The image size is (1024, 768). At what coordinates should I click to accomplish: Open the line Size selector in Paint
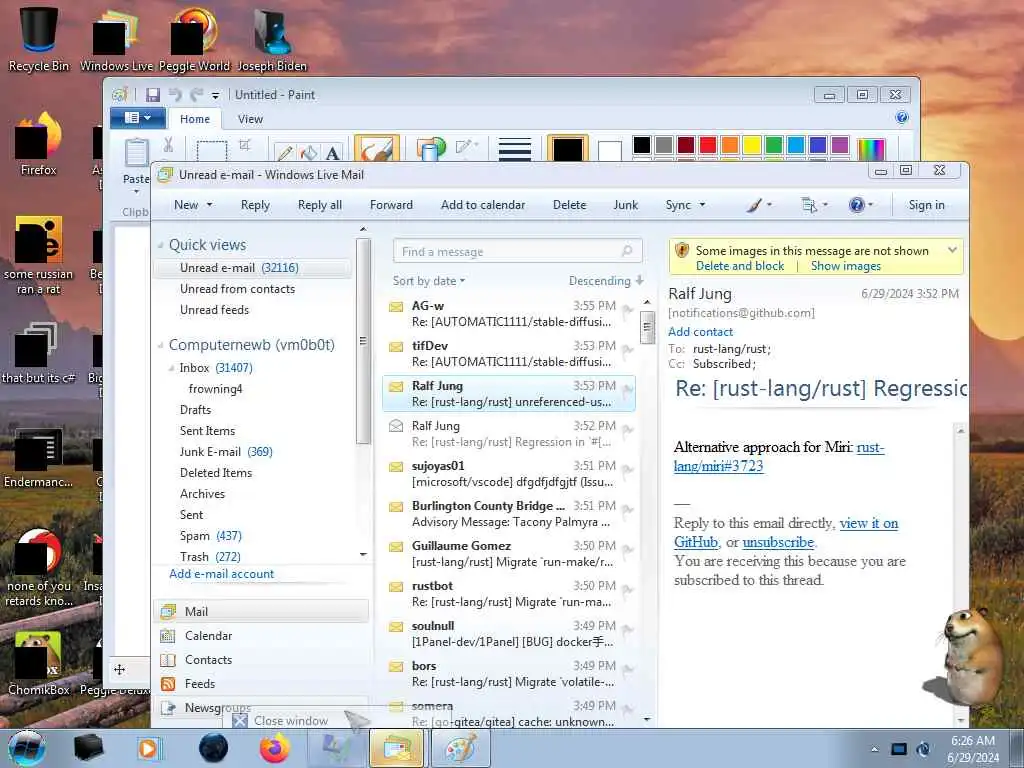click(515, 150)
